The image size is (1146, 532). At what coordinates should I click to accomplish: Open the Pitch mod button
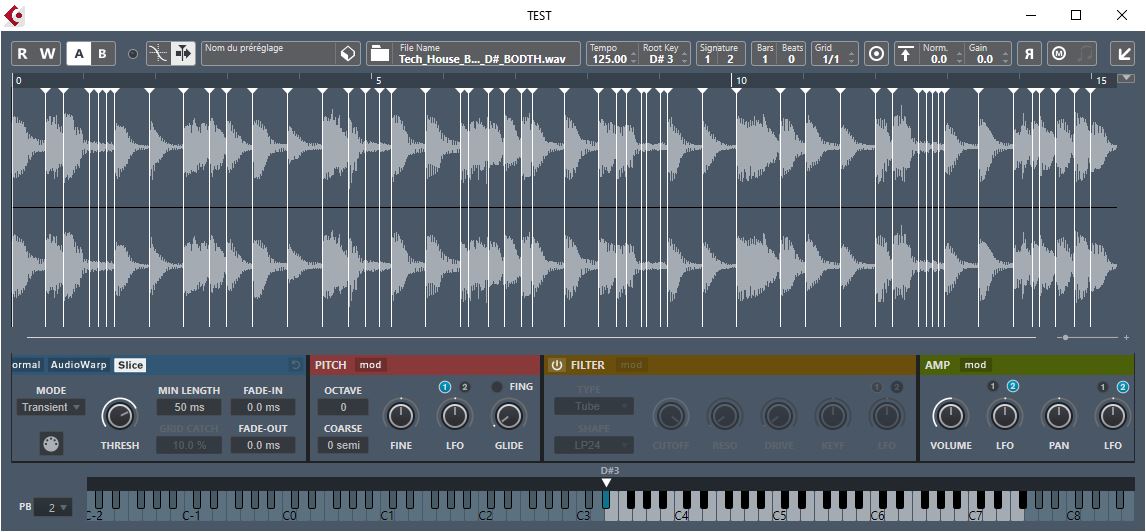coord(370,365)
